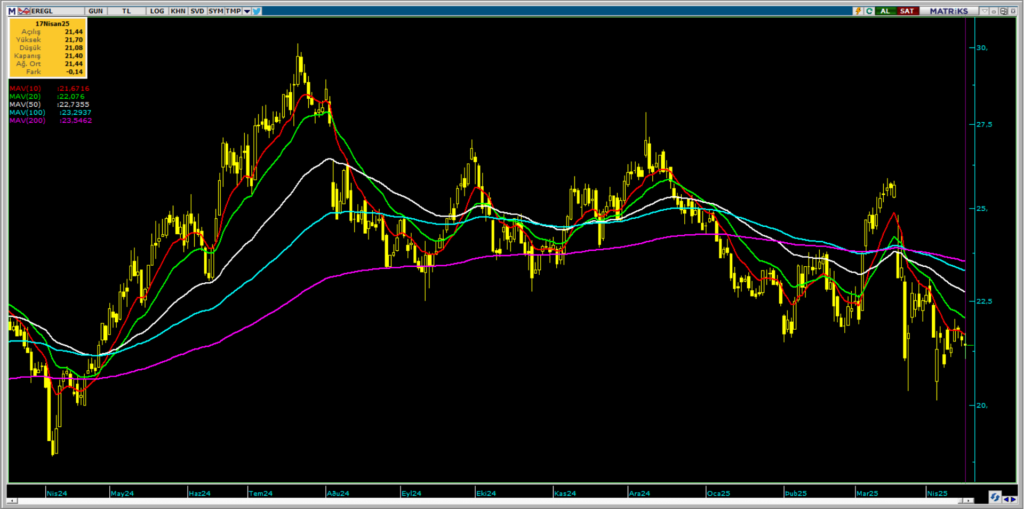Click the blue chart tool icon at bottom right
Viewport: 1024px width, 509px height.
point(996,497)
